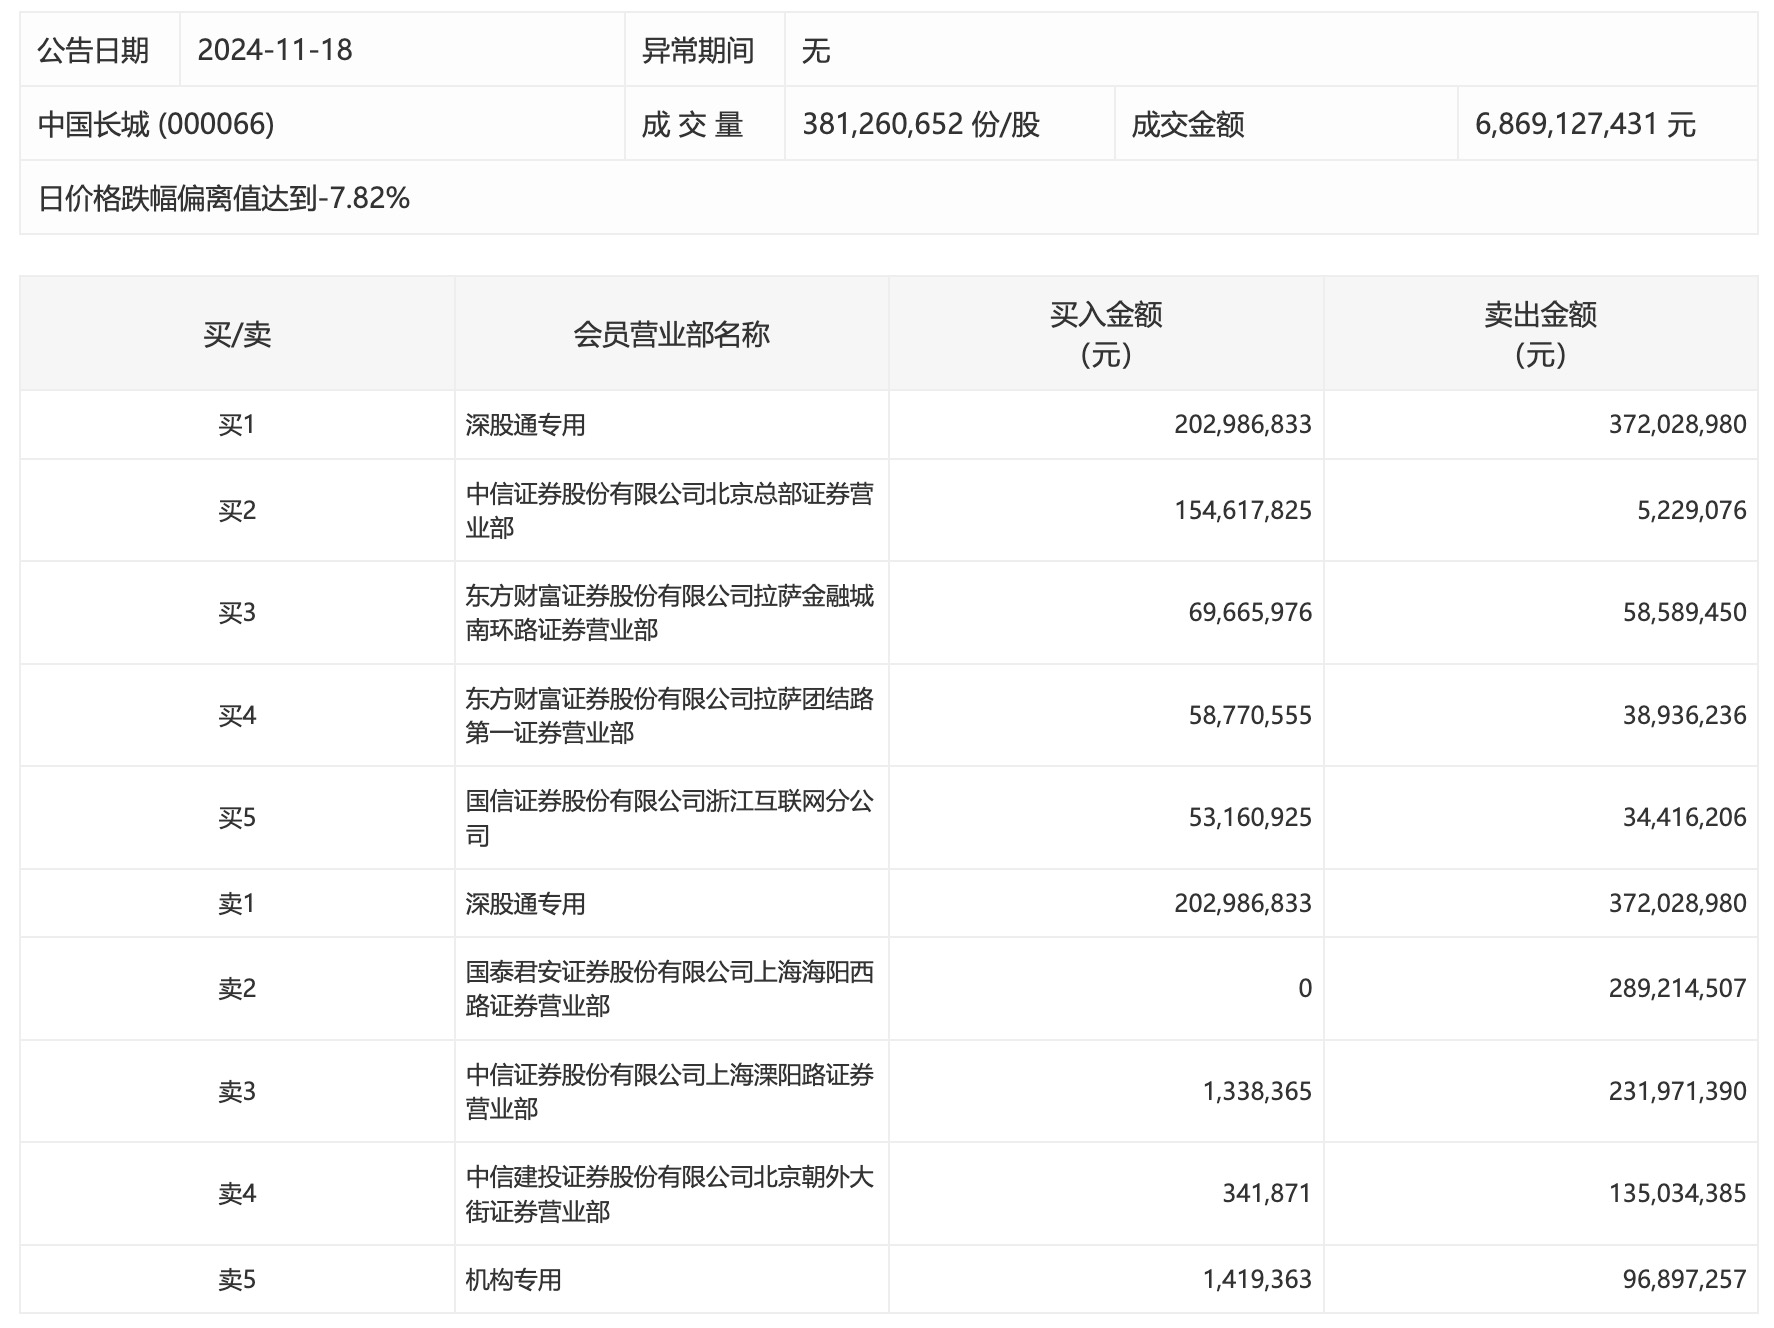Image resolution: width=1774 pixels, height=1328 pixels.
Task: Click the 成交量 label
Action: (692, 124)
